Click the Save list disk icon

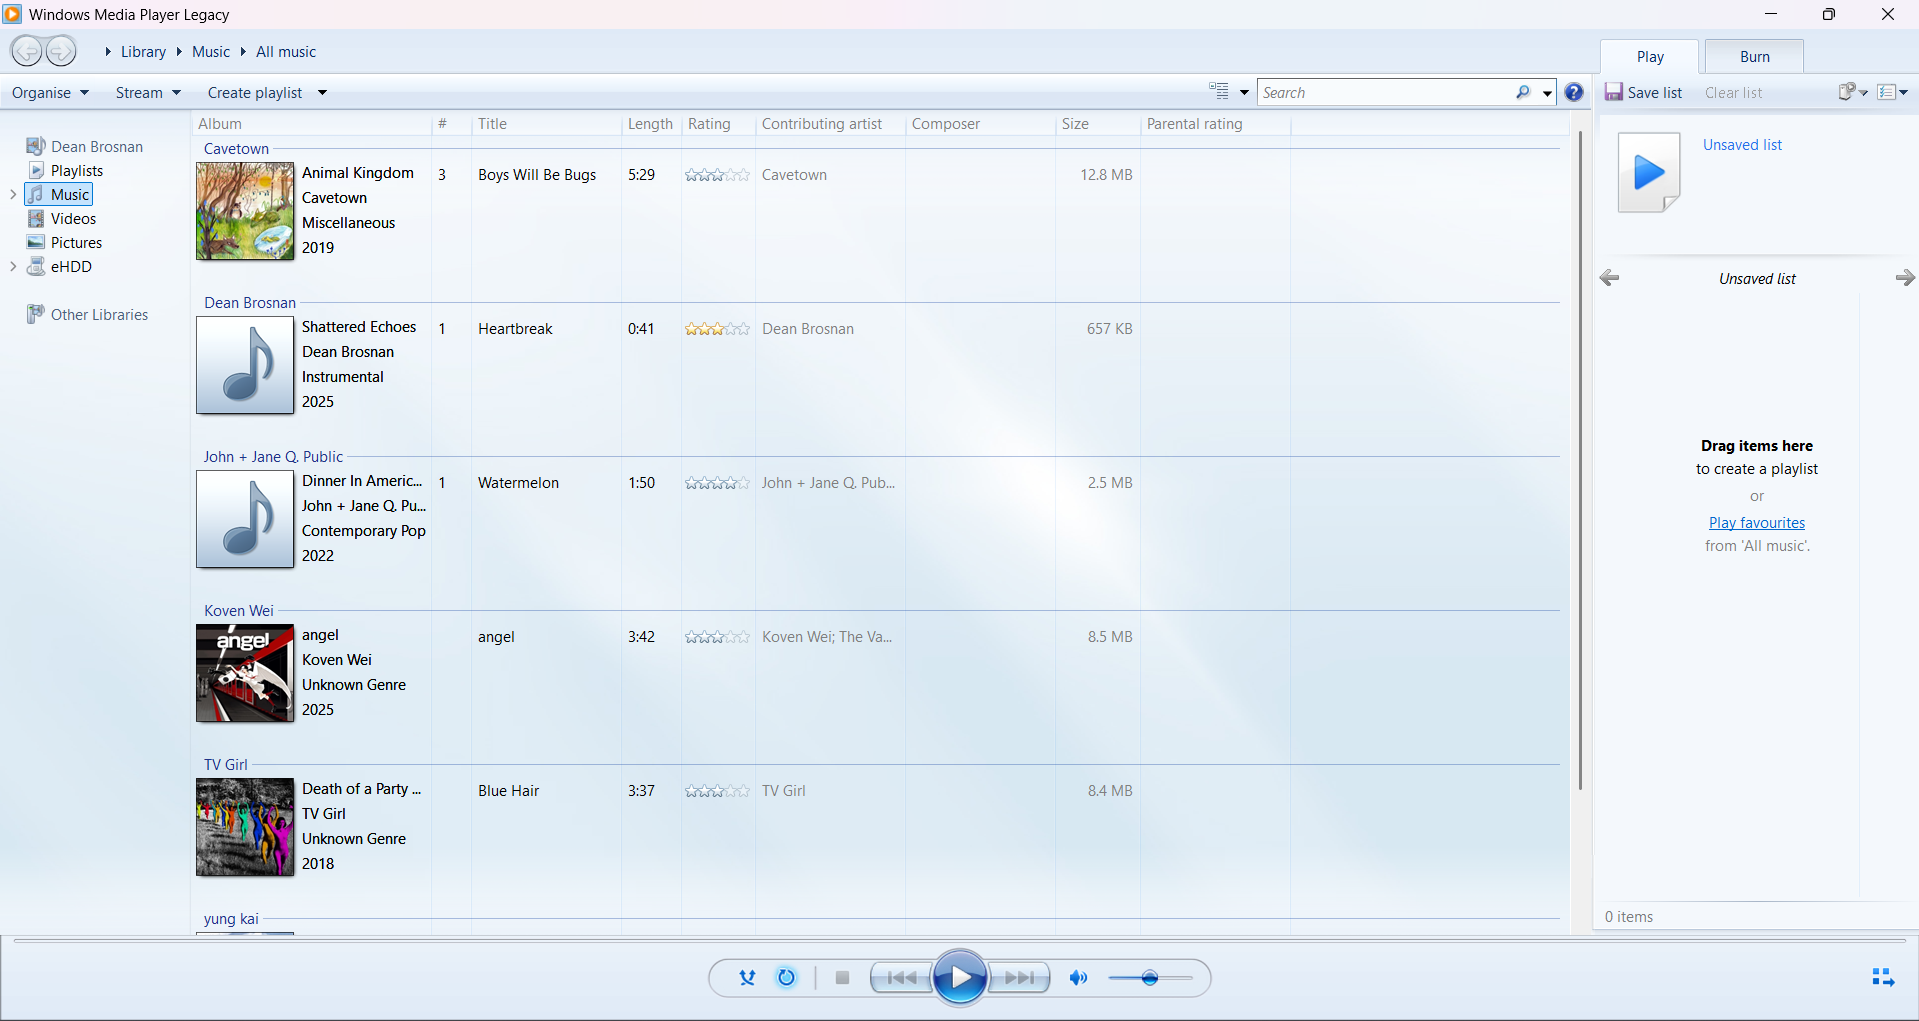[1613, 92]
